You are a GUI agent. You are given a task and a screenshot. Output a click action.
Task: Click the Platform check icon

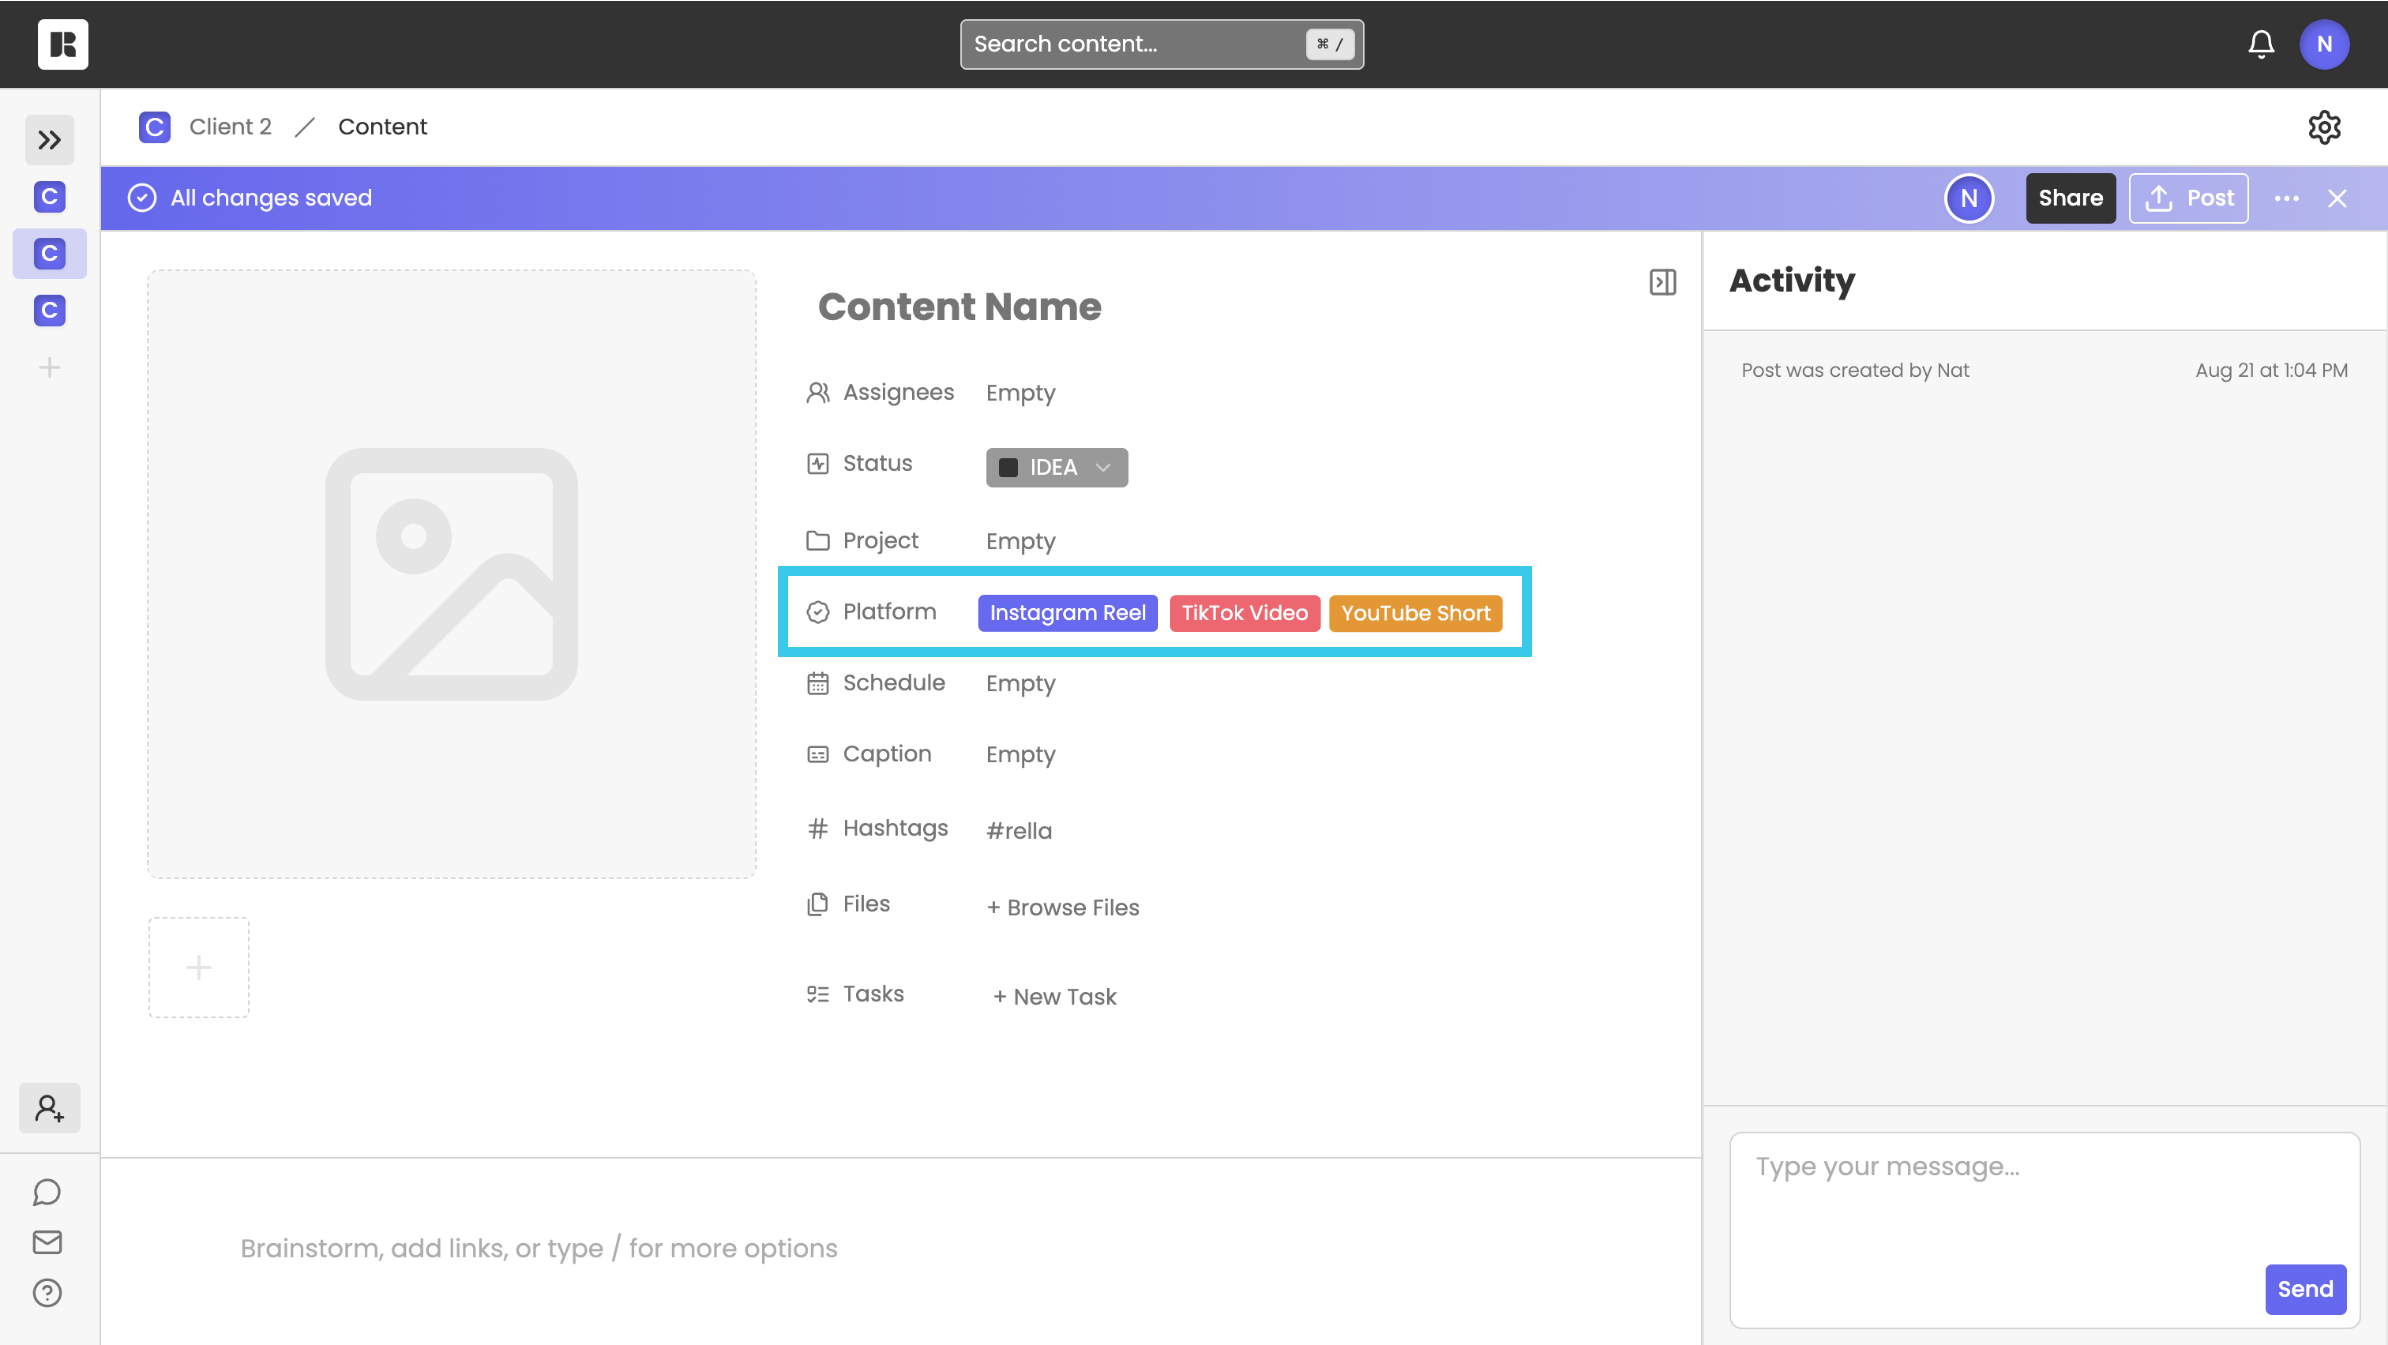(x=817, y=611)
